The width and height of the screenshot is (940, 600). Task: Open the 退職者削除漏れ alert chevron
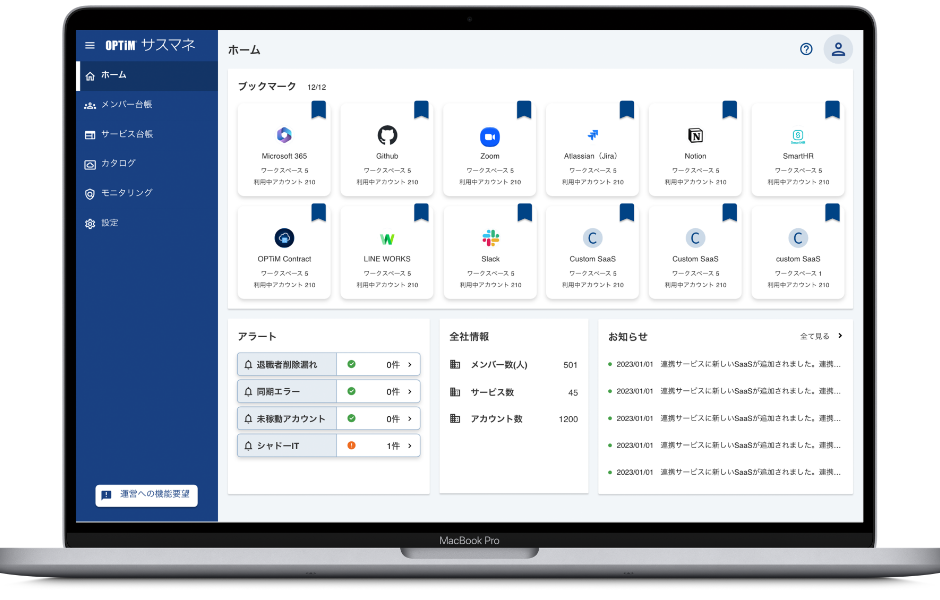click(411, 364)
